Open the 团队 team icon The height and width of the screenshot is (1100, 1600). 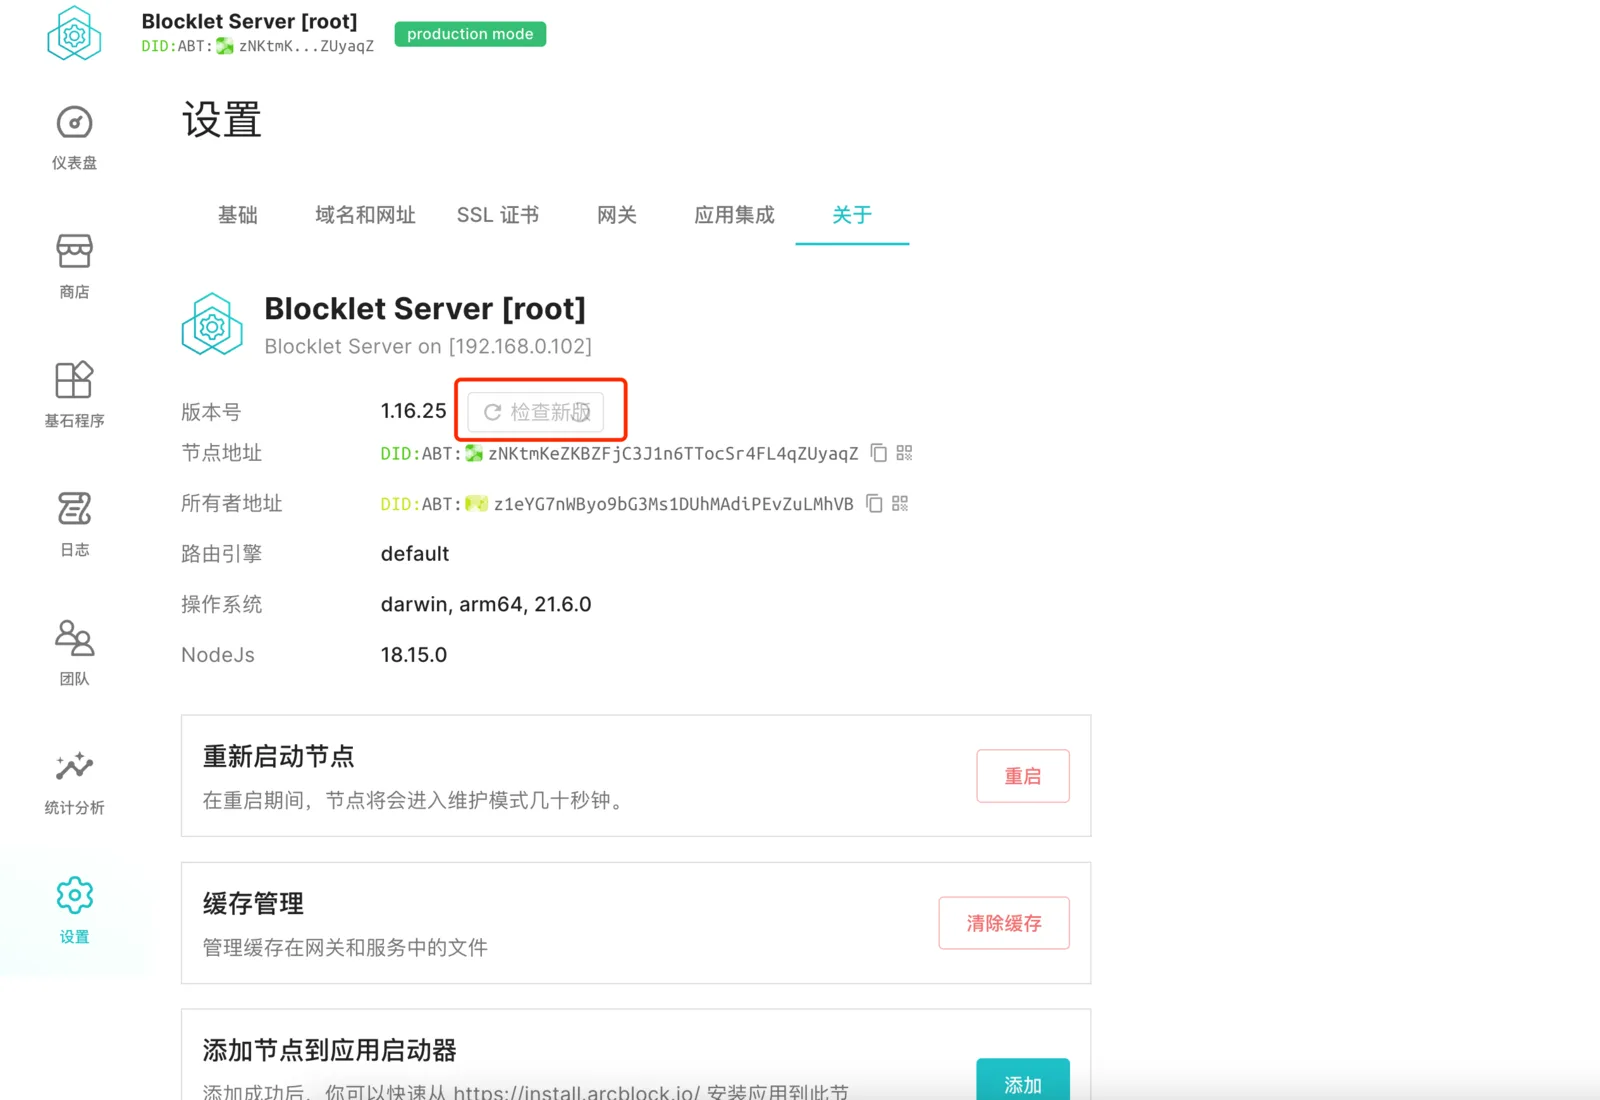pyautogui.click(x=74, y=638)
